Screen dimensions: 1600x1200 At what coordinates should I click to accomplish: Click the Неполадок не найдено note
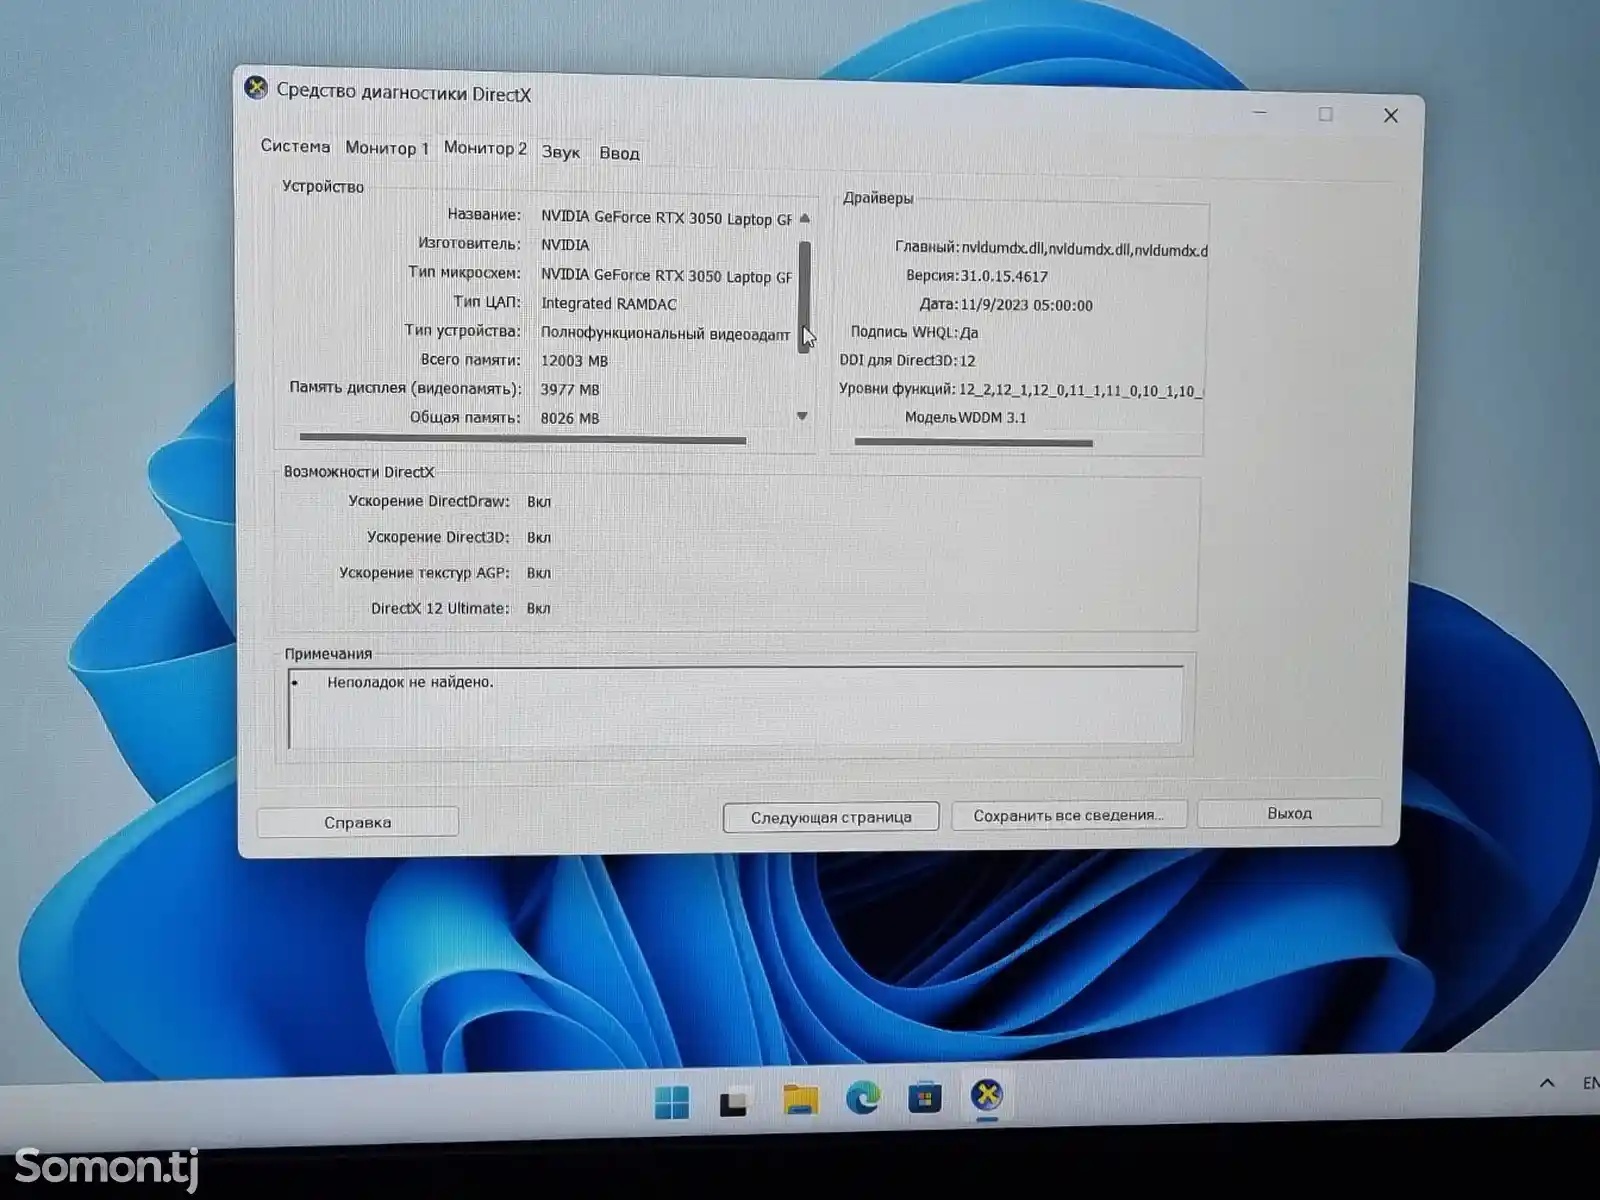pyautogui.click(x=410, y=682)
